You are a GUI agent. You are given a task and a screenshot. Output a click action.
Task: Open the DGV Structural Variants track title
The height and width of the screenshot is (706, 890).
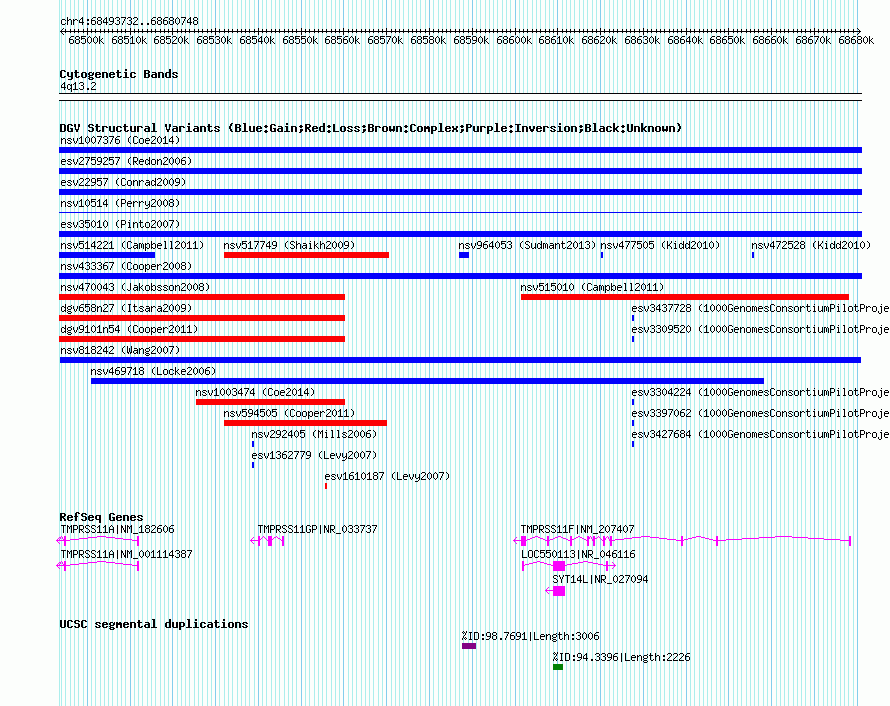pyautogui.click(x=371, y=128)
